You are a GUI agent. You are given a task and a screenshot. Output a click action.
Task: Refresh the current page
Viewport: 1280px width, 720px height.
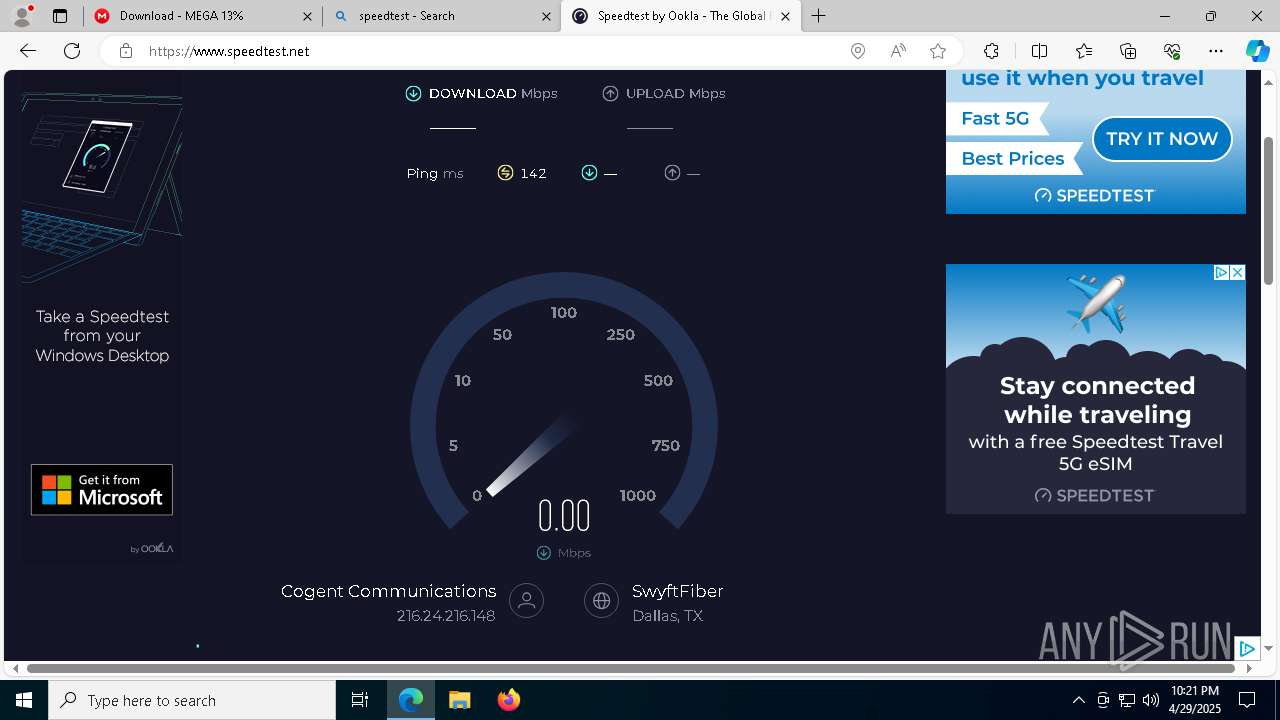(72, 51)
